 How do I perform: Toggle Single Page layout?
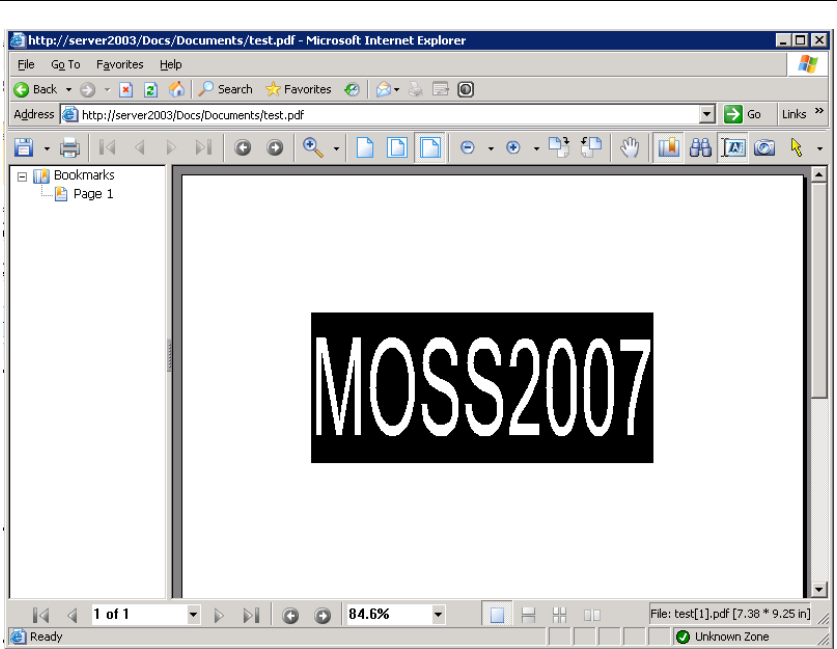[x=497, y=615]
